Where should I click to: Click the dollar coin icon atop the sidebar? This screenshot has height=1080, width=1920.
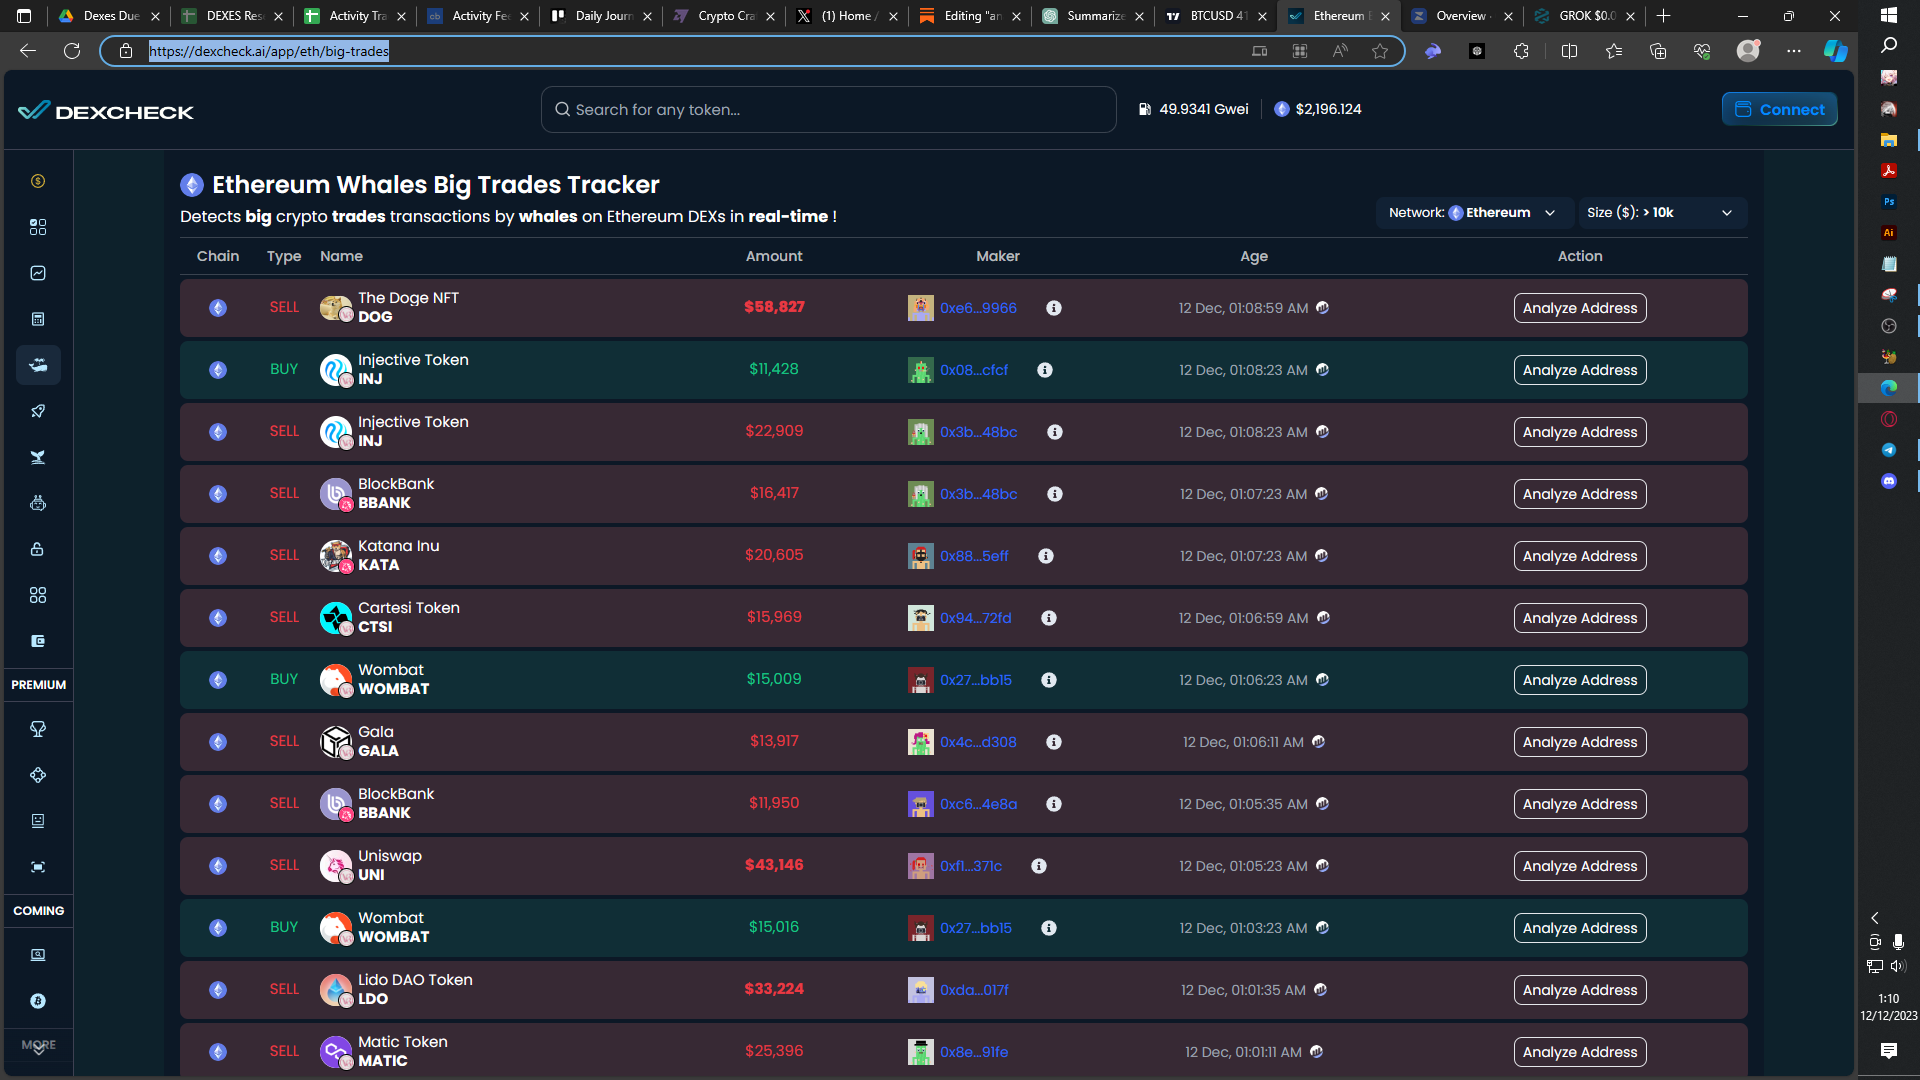38,181
